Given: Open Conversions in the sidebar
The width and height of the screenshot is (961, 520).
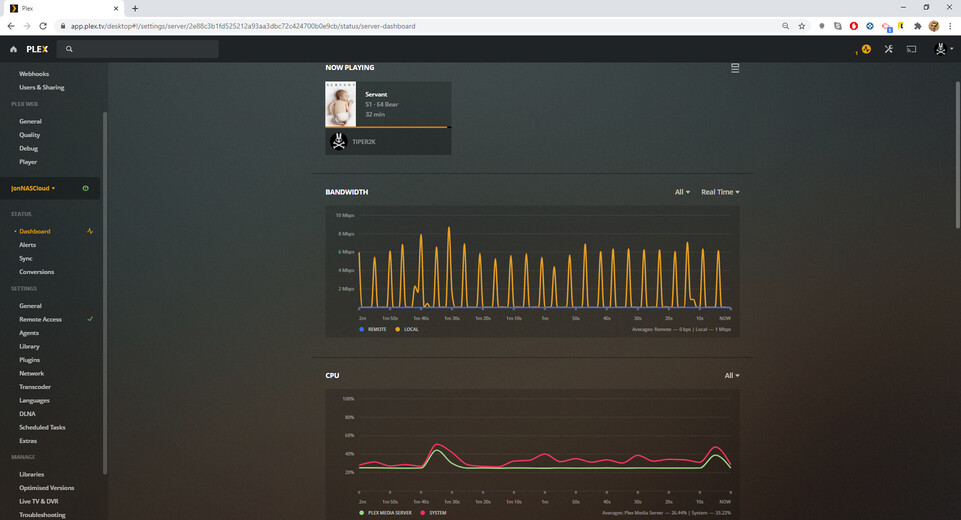Looking at the screenshot, I should (37, 272).
